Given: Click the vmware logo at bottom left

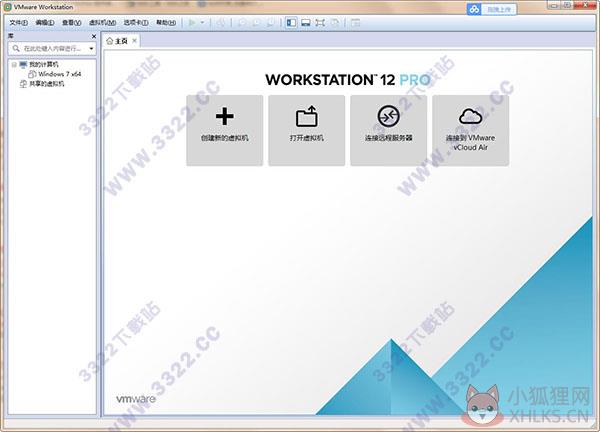Looking at the screenshot, I should pos(136,399).
